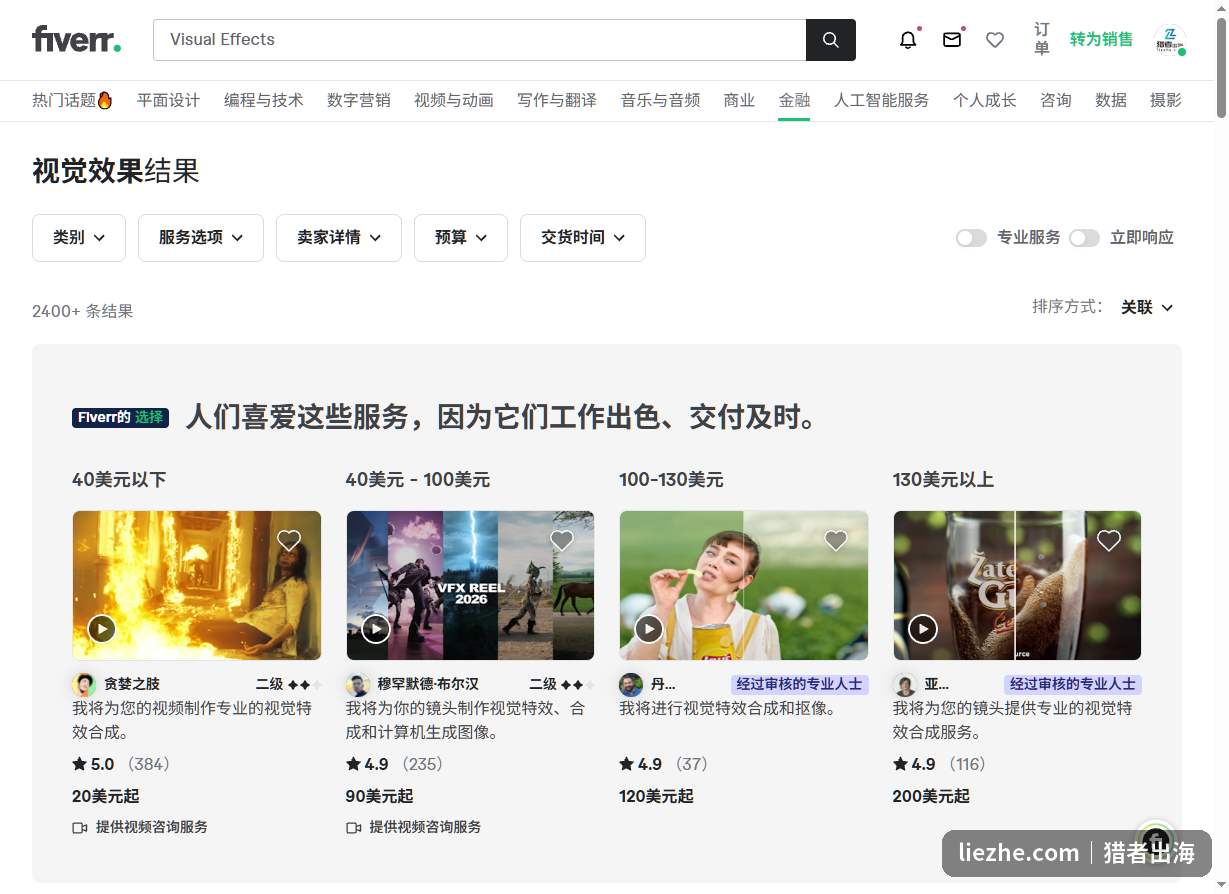Click the 200美元起 price
The width and height of the screenshot is (1229, 894).
pos(931,796)
